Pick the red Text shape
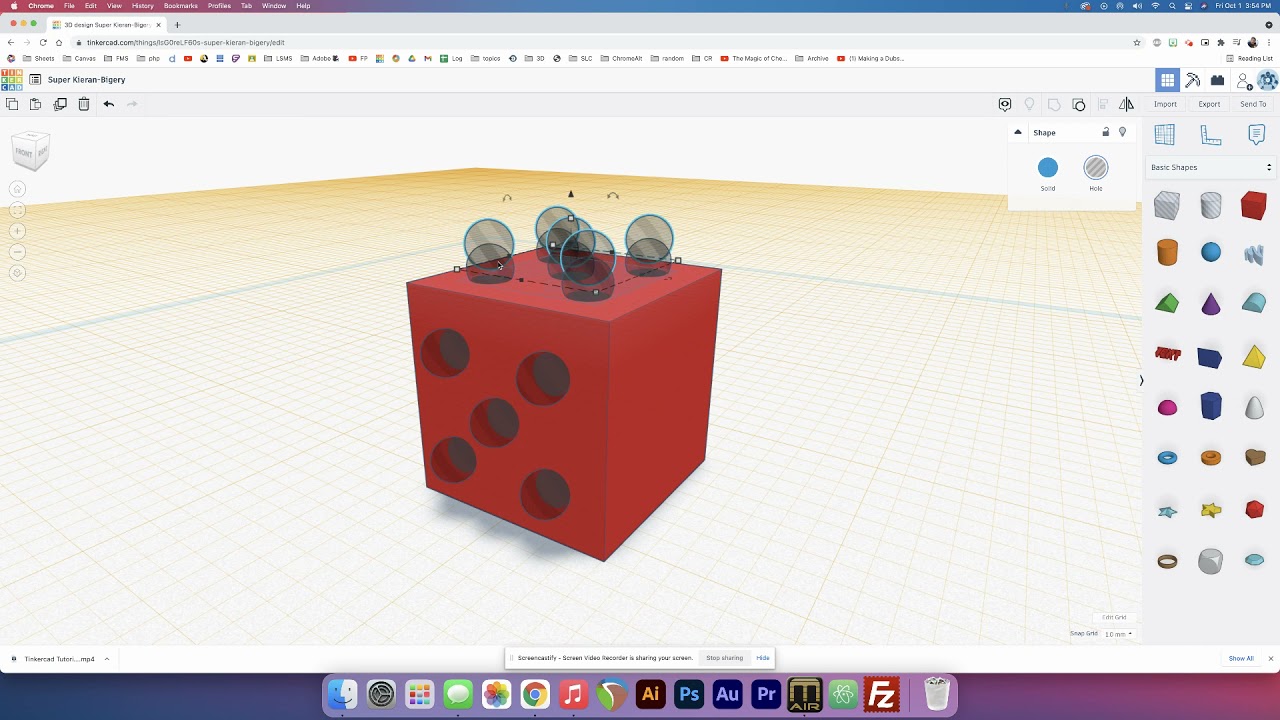This screenshot has height=720, width=1280. (x=1167, y=354)
